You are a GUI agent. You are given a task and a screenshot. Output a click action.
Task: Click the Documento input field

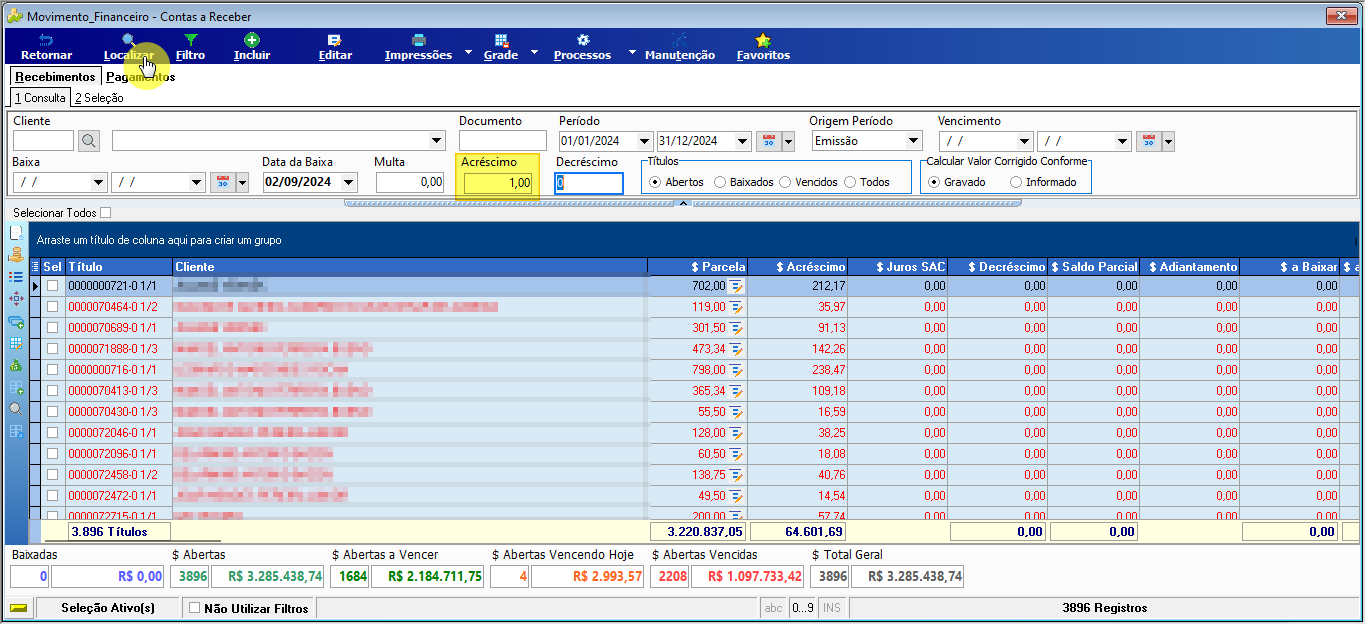pos(503,141)
